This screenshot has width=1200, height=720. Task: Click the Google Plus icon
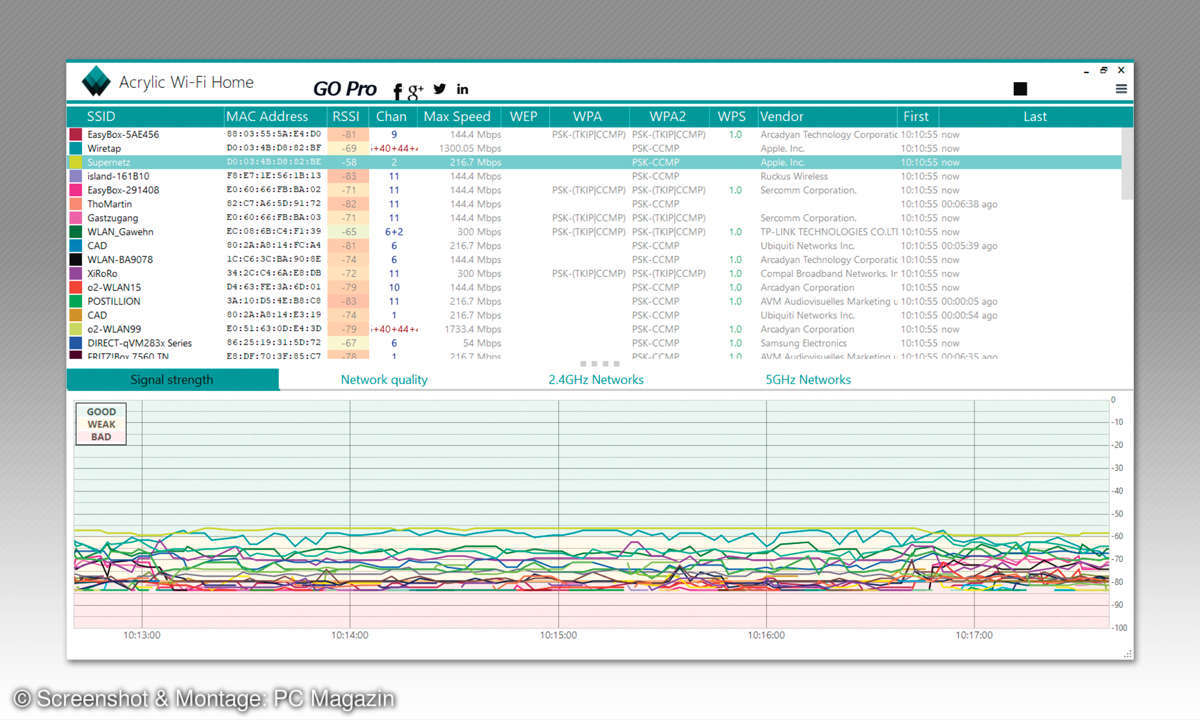[416, 91]
